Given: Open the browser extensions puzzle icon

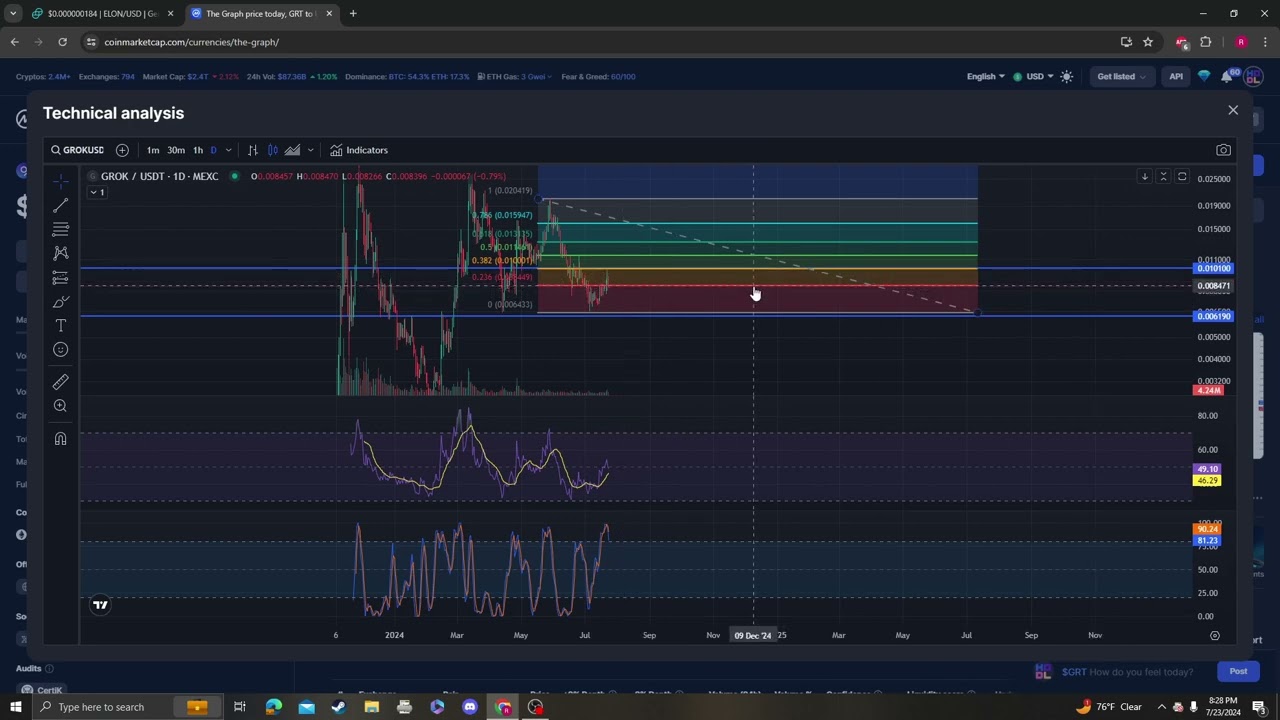Looking at the screenshot, I should click(1205, 42).
